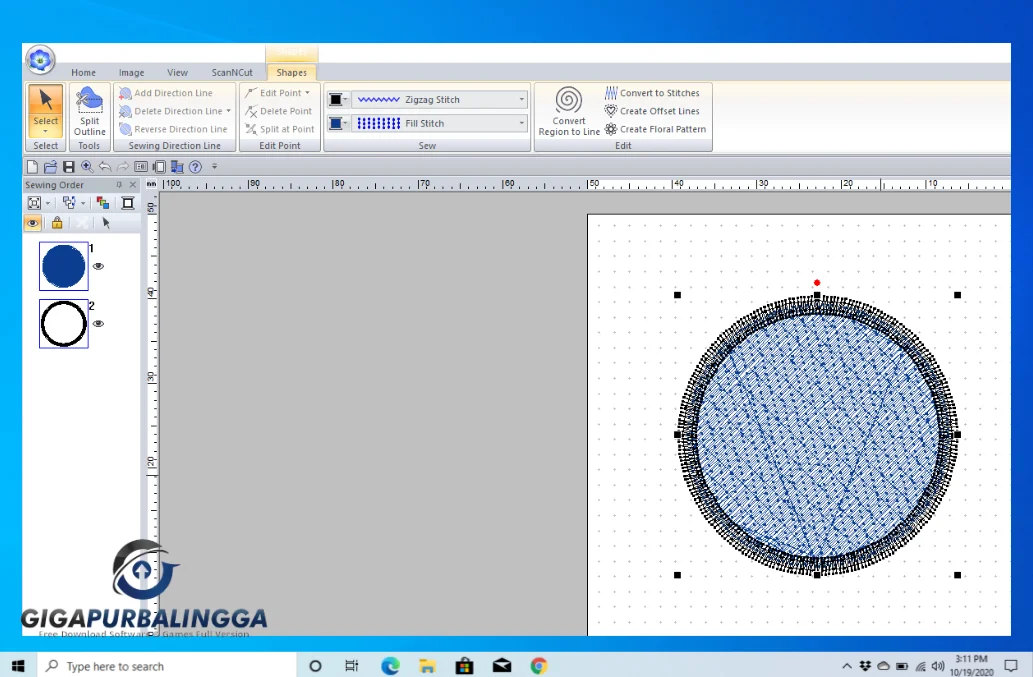Click the send-to-machine transfer icon
The image size is (1033, 677).
177,167
